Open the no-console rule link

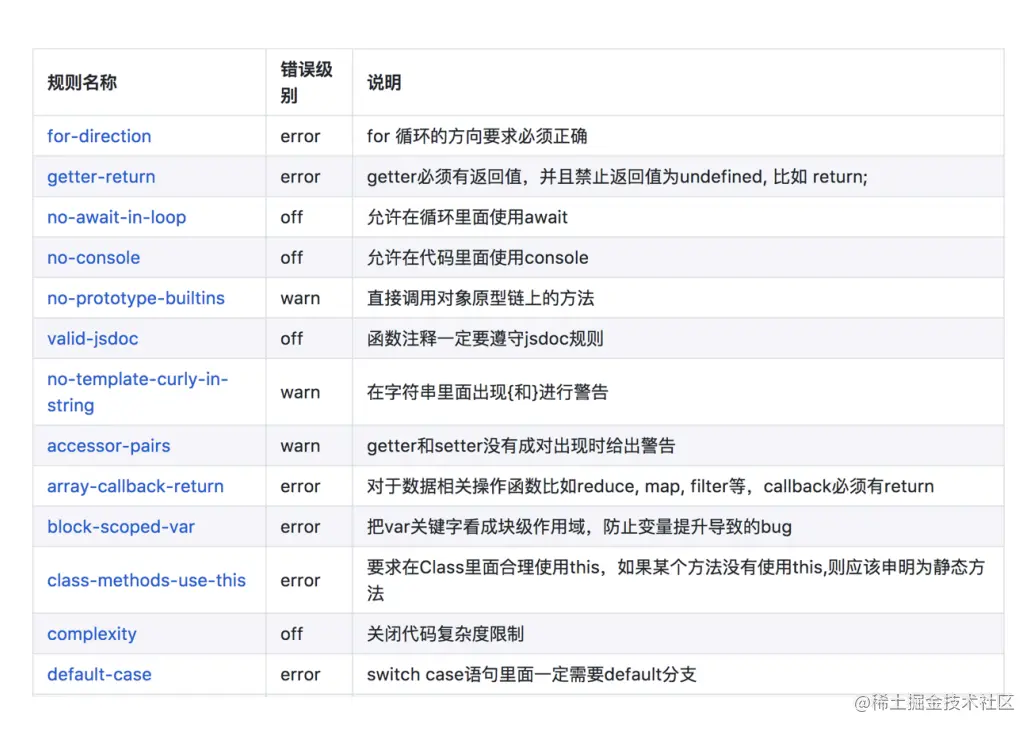(93, 257)
